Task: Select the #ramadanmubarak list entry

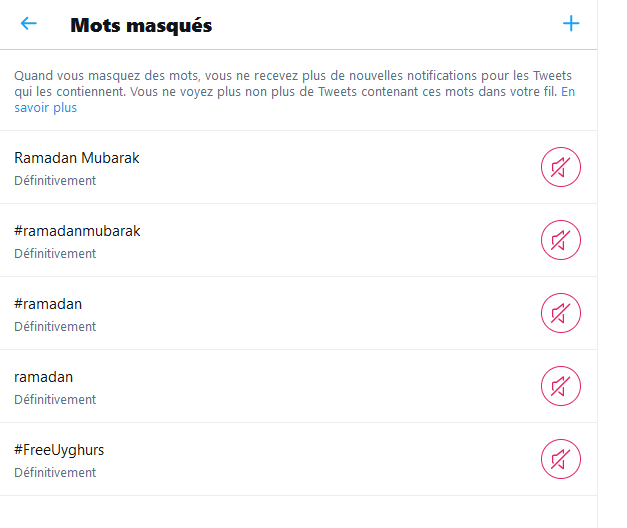Action: tap(298, 240)
